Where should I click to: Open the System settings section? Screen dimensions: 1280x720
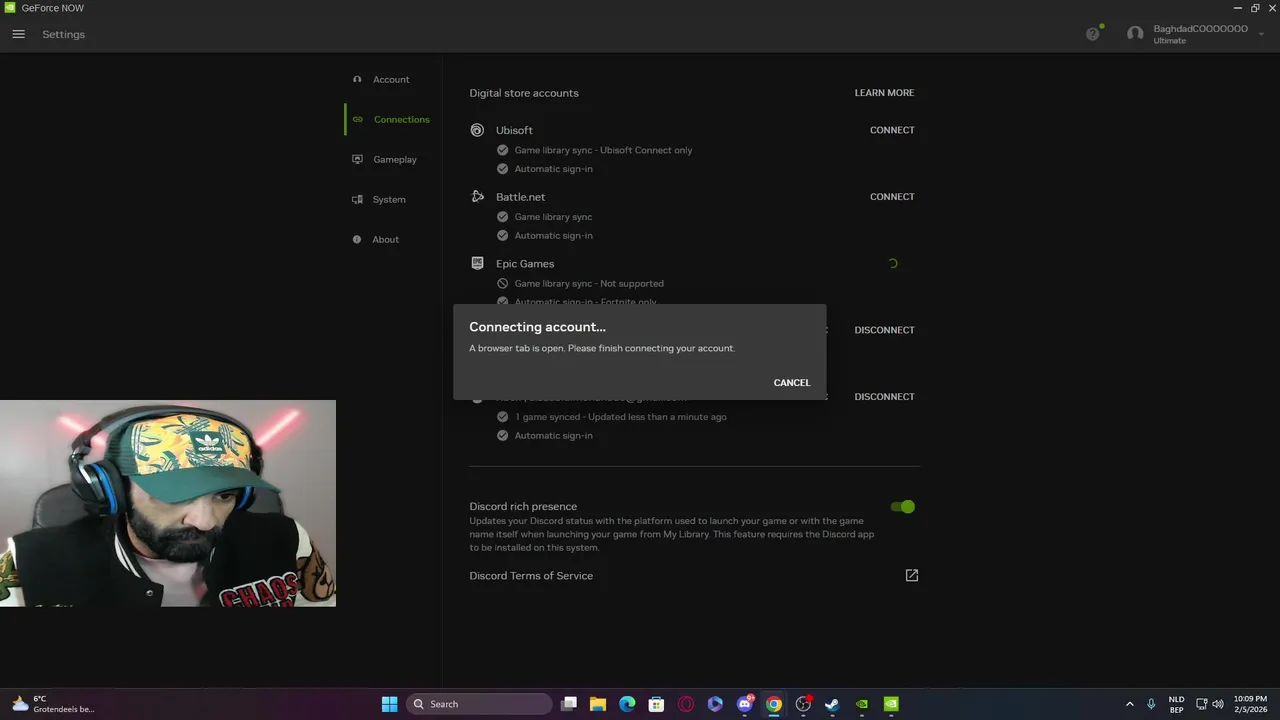coord(389,199)
